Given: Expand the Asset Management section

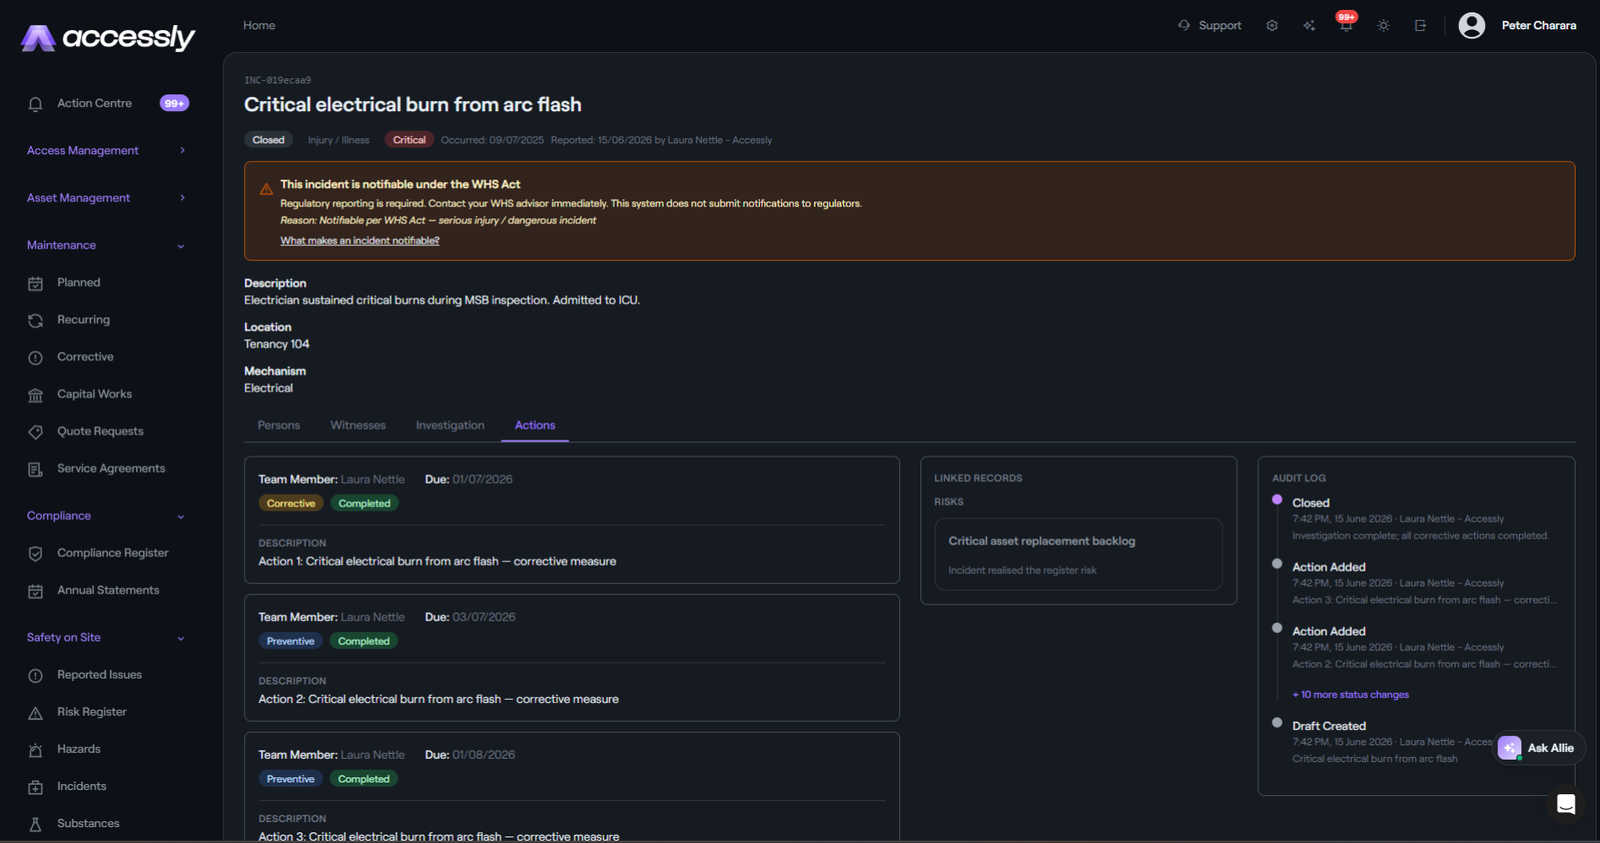Looking at the screenshot, I should point(106,198).
